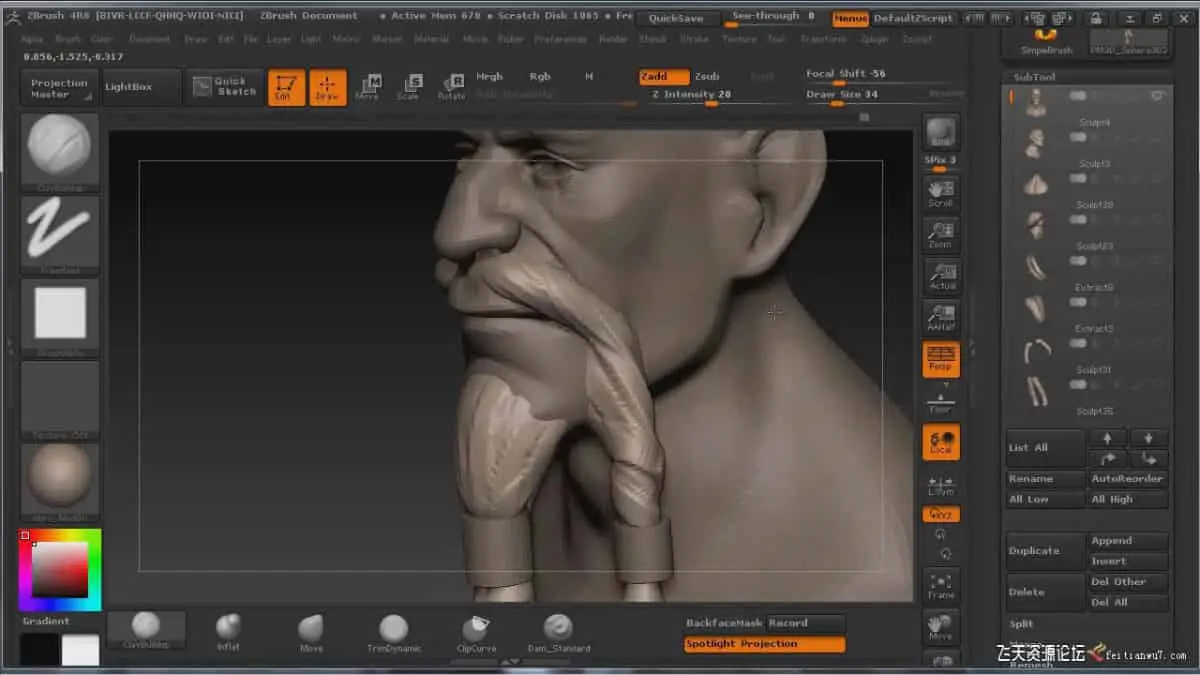The height and width of the screenshot is (675, 1200).
Task: Click the Frame mesh button
Action: point(941,585)
